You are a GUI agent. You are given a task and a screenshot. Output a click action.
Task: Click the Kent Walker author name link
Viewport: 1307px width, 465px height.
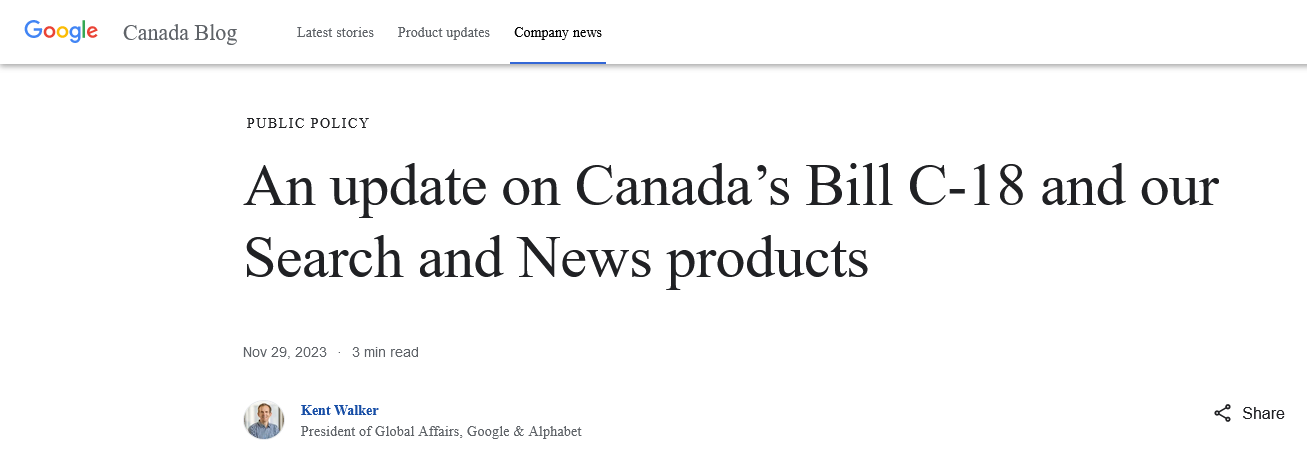click(339, 410)
